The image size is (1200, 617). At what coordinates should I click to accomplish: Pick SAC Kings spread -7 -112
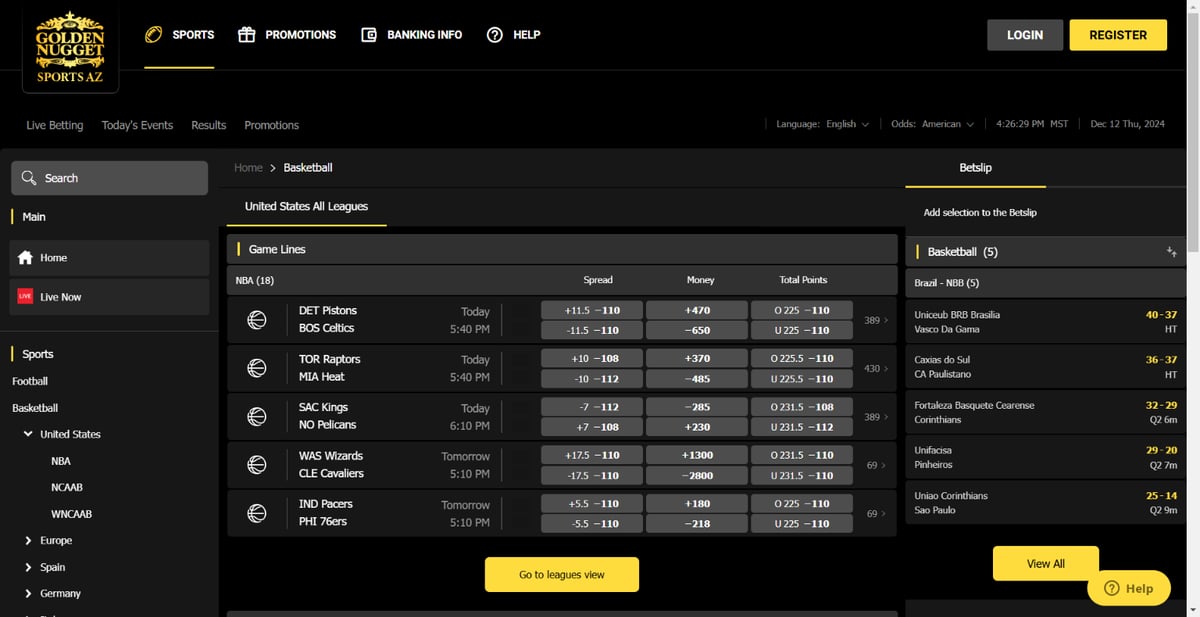[x=592, y=407]
